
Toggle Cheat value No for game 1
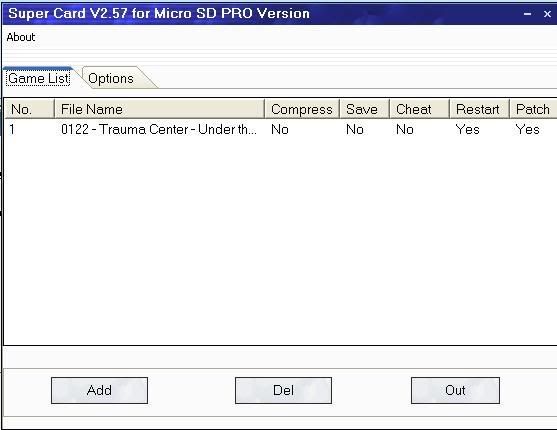click(x=405, y=129)
